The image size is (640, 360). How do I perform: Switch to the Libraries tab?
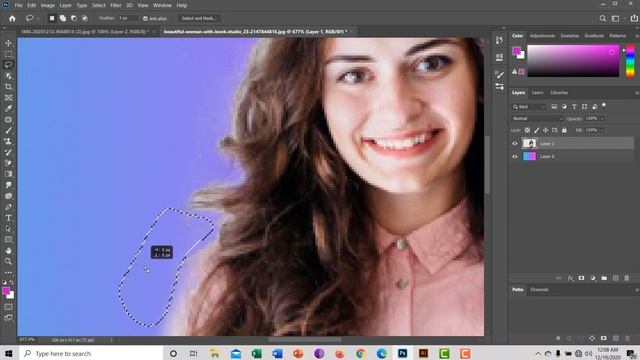559,93
